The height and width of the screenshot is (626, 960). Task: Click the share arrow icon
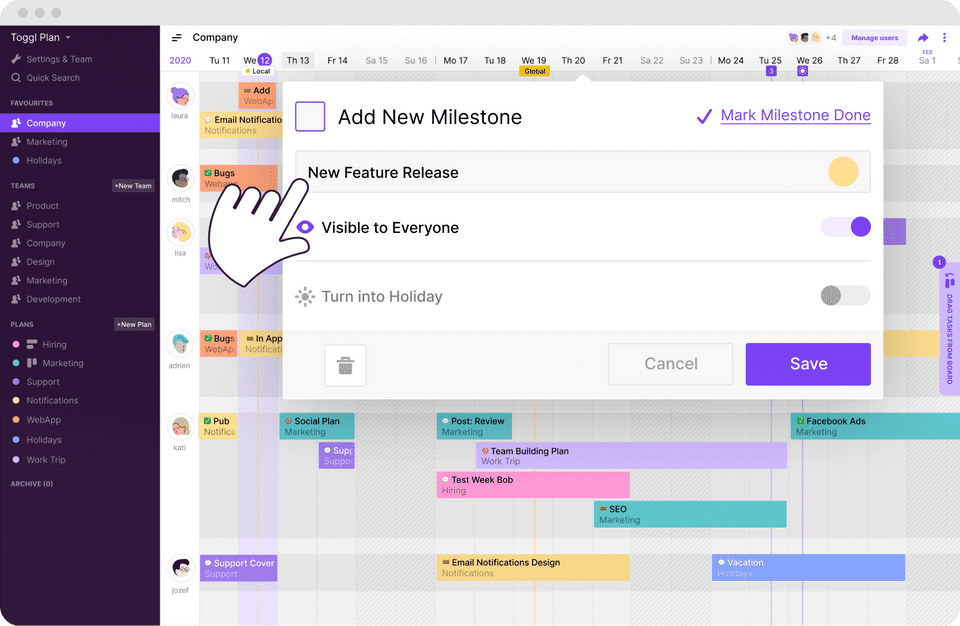point(923,38)
